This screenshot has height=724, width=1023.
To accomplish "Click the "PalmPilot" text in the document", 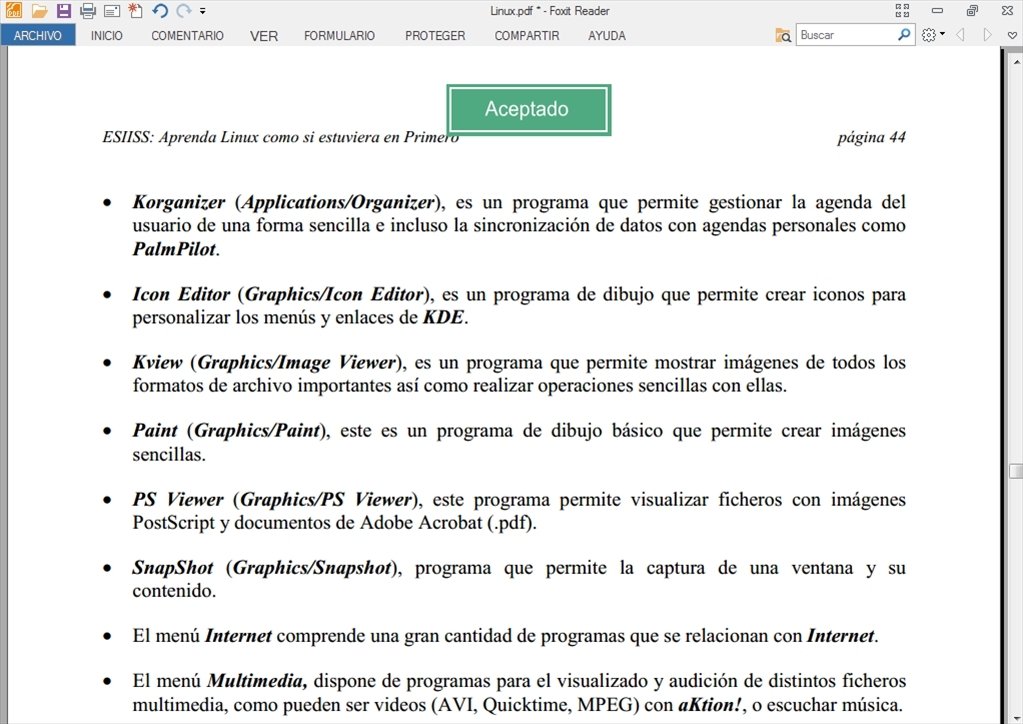I will pos(174,249).
